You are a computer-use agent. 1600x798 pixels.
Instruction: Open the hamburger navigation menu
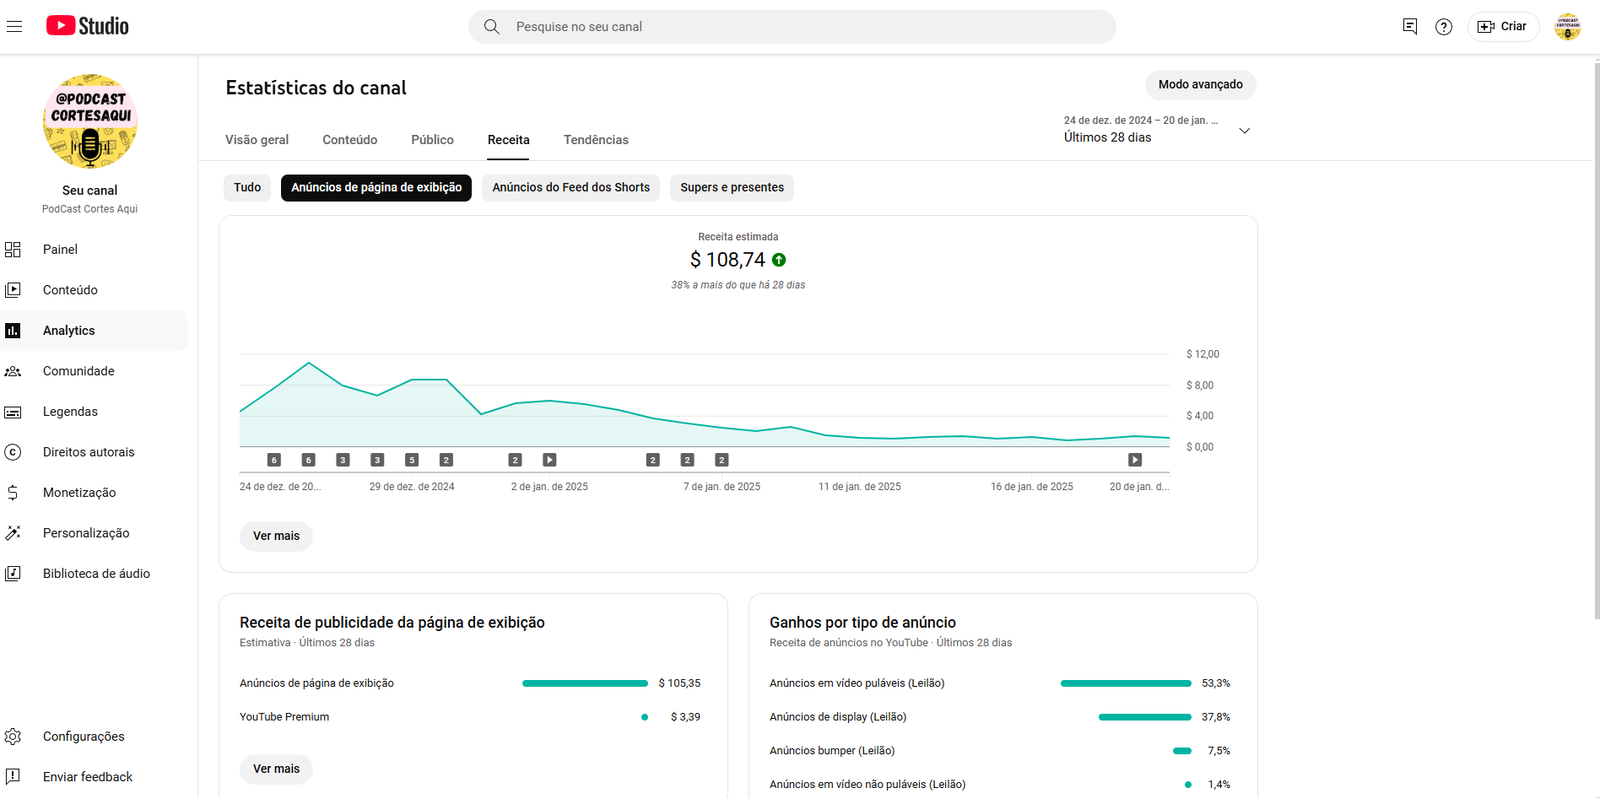tap(14, 26)
